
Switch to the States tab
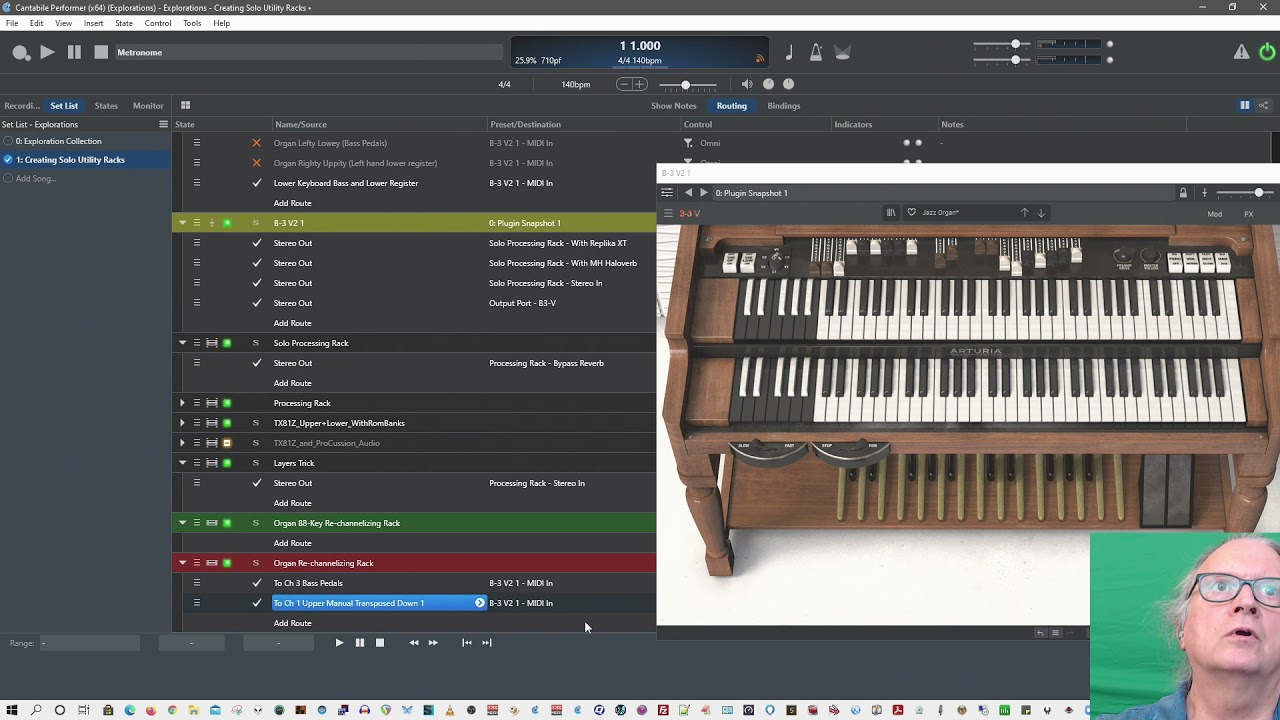click(x=106, y=105)
